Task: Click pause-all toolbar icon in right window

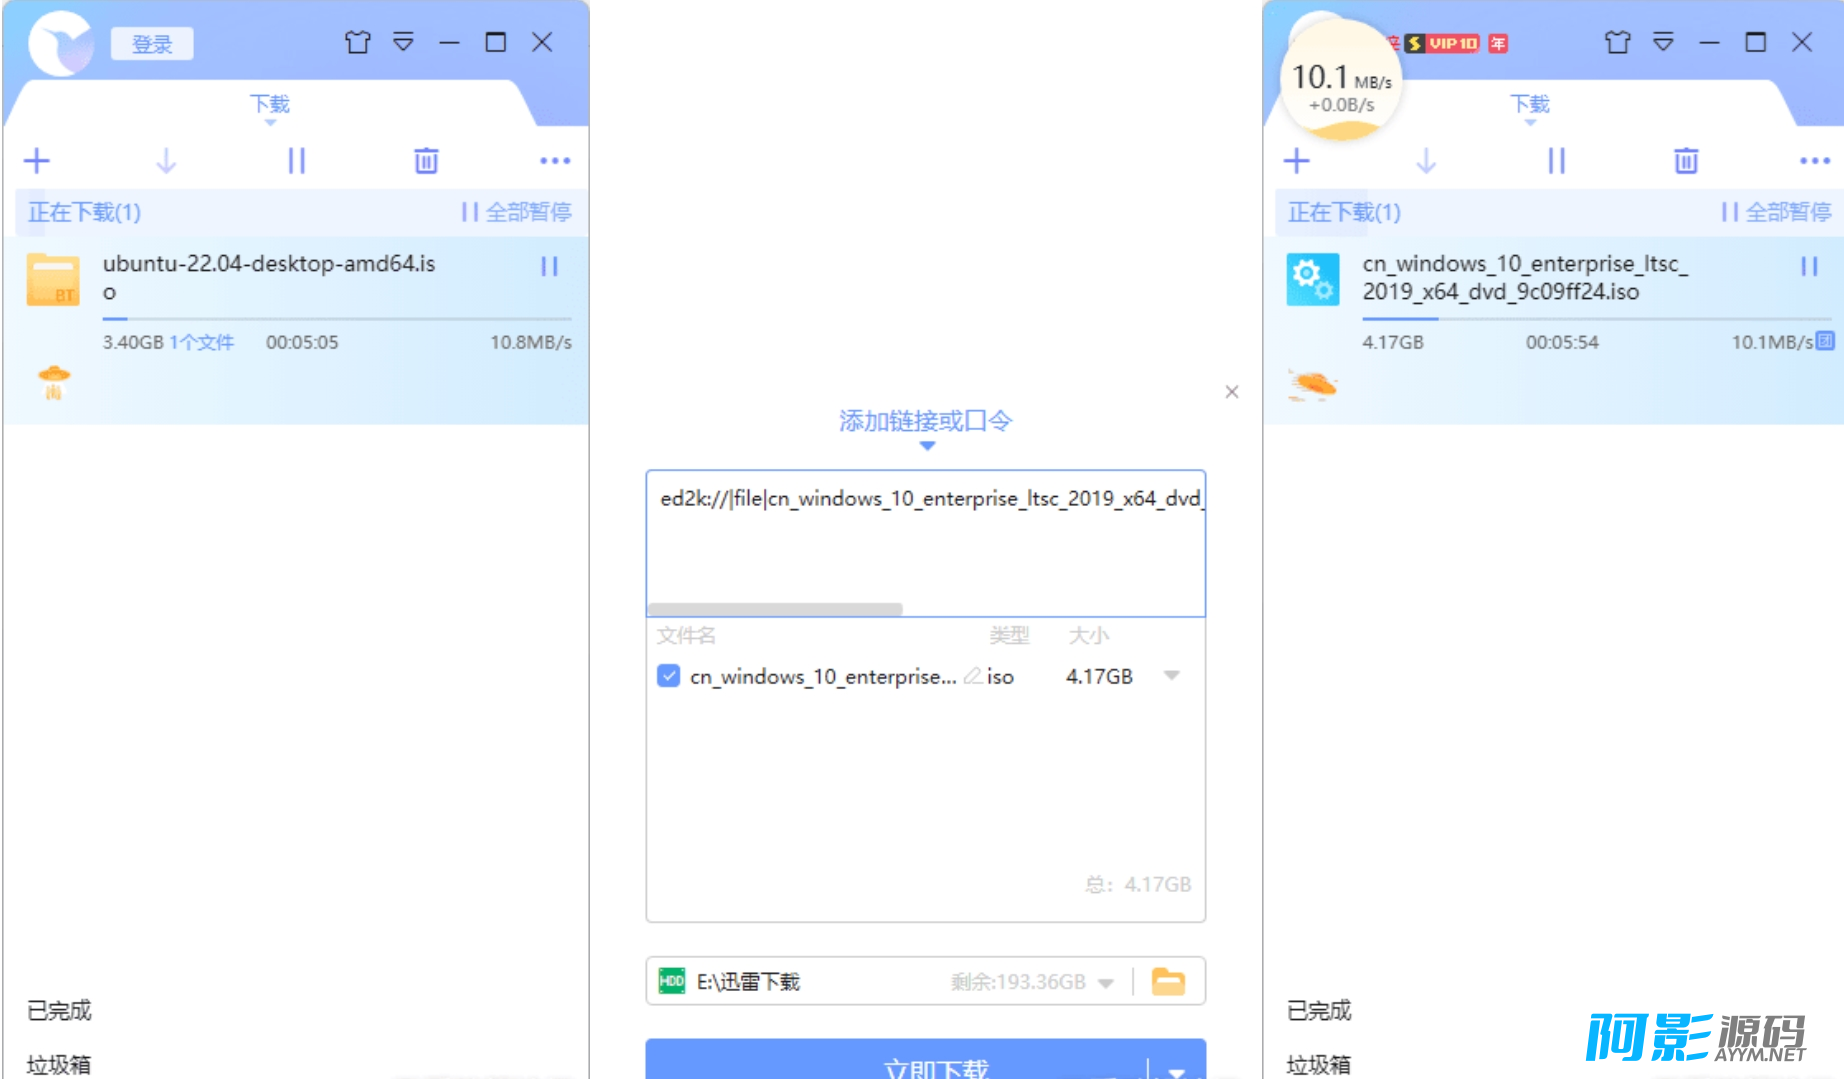Action: pos(1556,161)
